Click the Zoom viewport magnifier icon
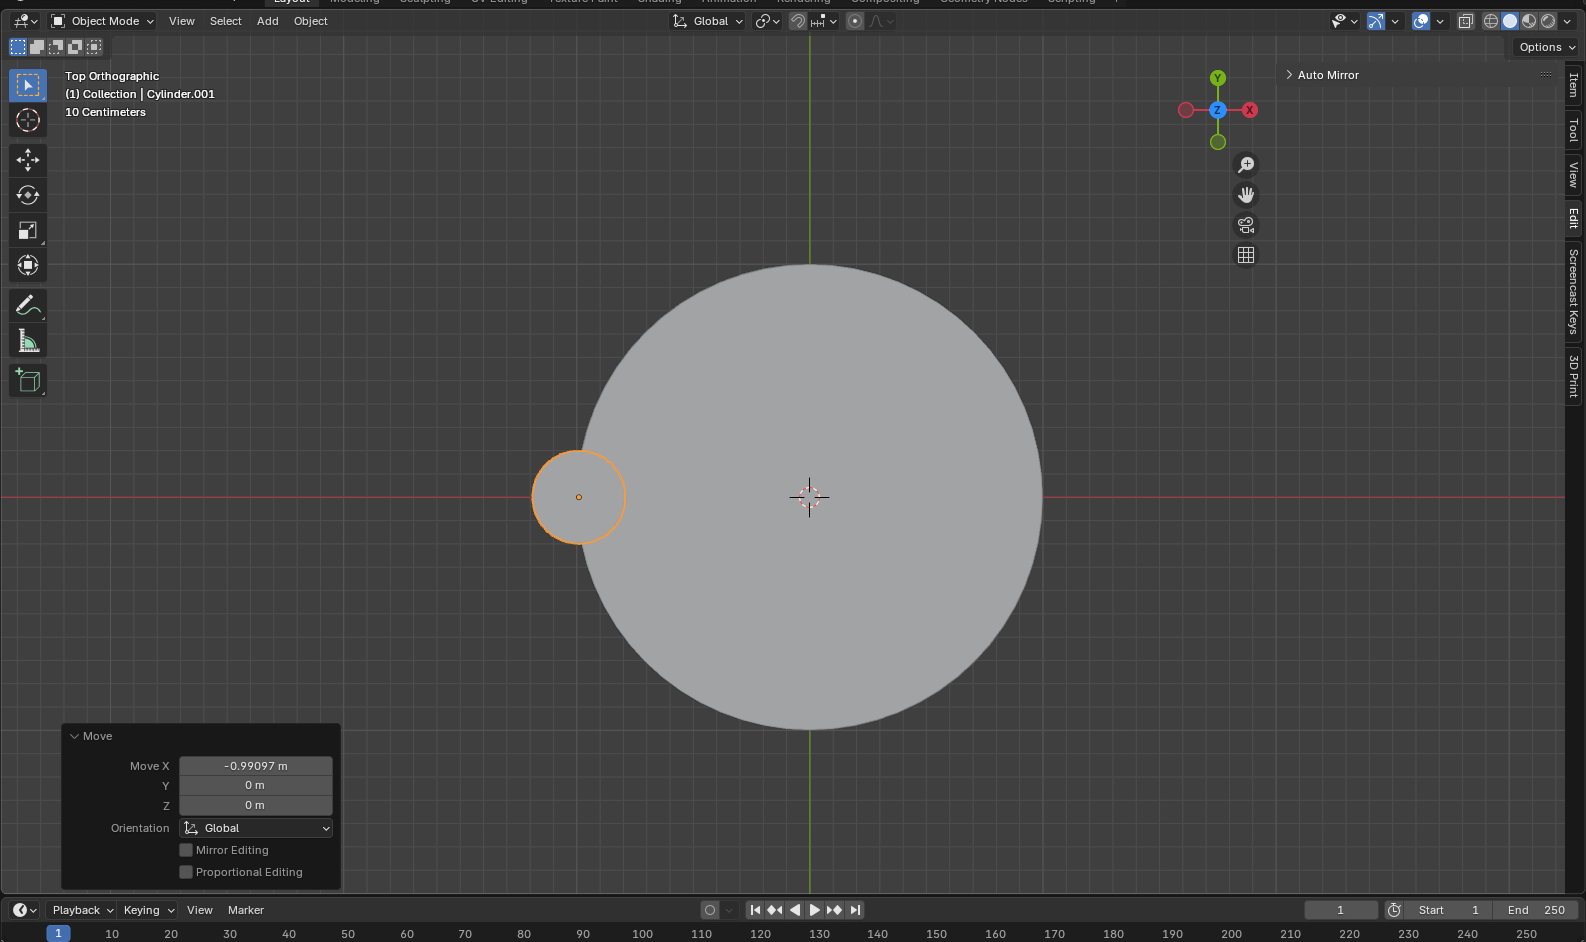The width and height of the screenshot is (1586, 942). tap(1246, 165)
